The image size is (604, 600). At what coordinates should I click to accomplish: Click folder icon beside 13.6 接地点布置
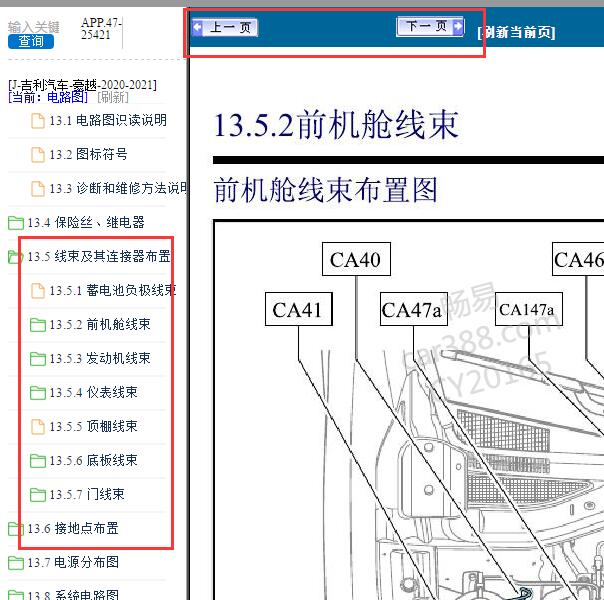(15, 528)
